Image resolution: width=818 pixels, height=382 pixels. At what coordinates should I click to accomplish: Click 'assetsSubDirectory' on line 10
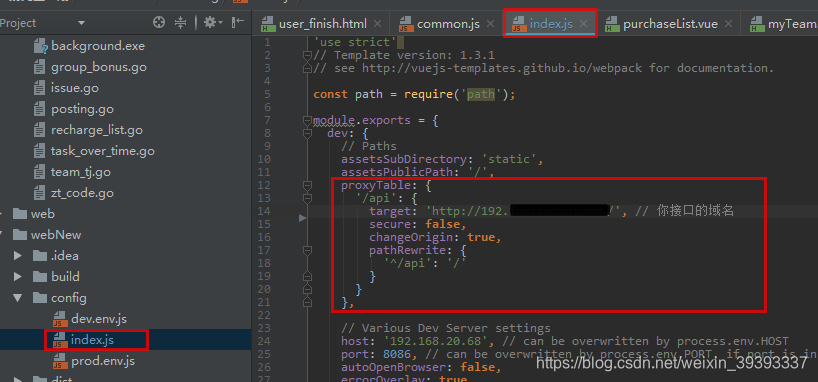click(x=404, y=159)
